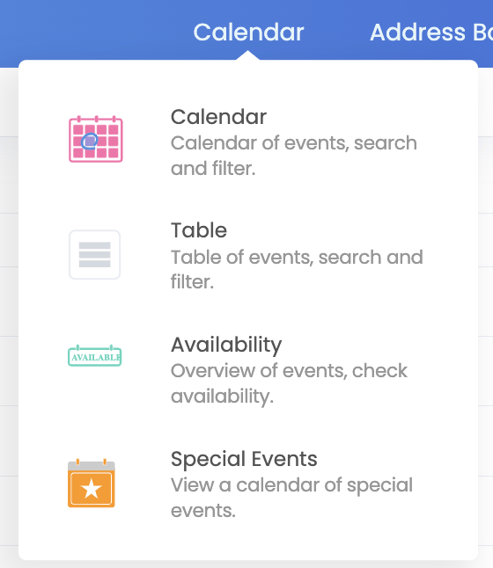The image size is (493, 568).
Task: Click "Overview of events, check availability" description
Action: tap(289, 383)
